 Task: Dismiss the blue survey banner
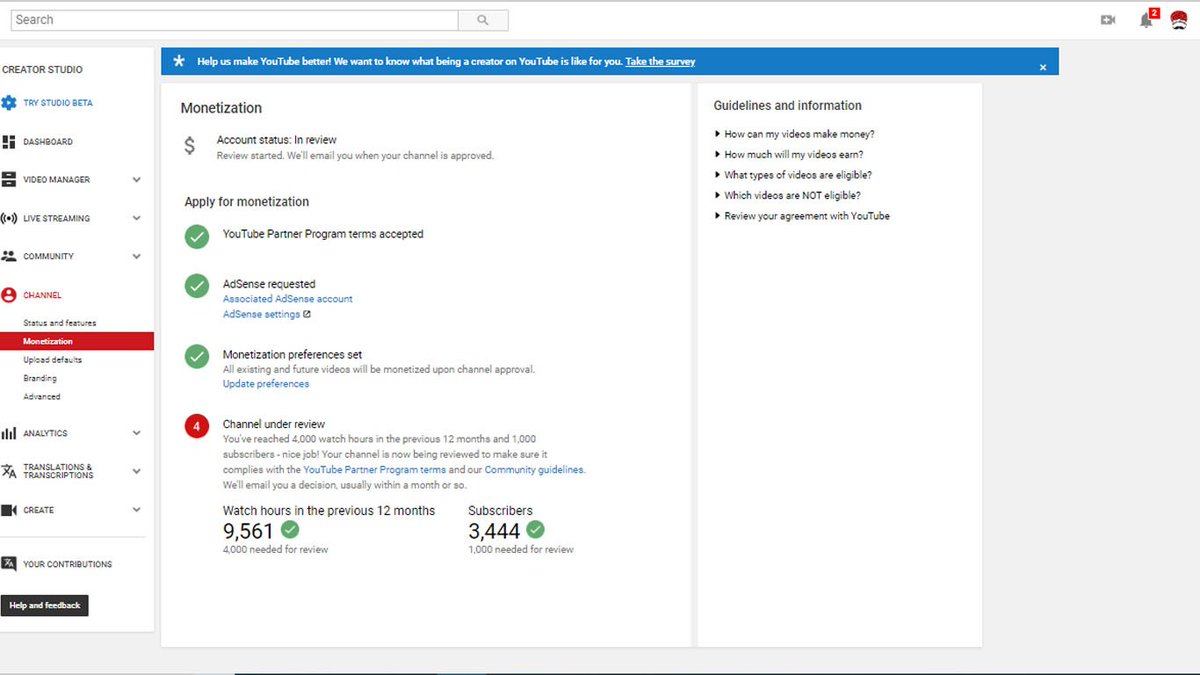pyautogui.click(x=1043, y=67)
